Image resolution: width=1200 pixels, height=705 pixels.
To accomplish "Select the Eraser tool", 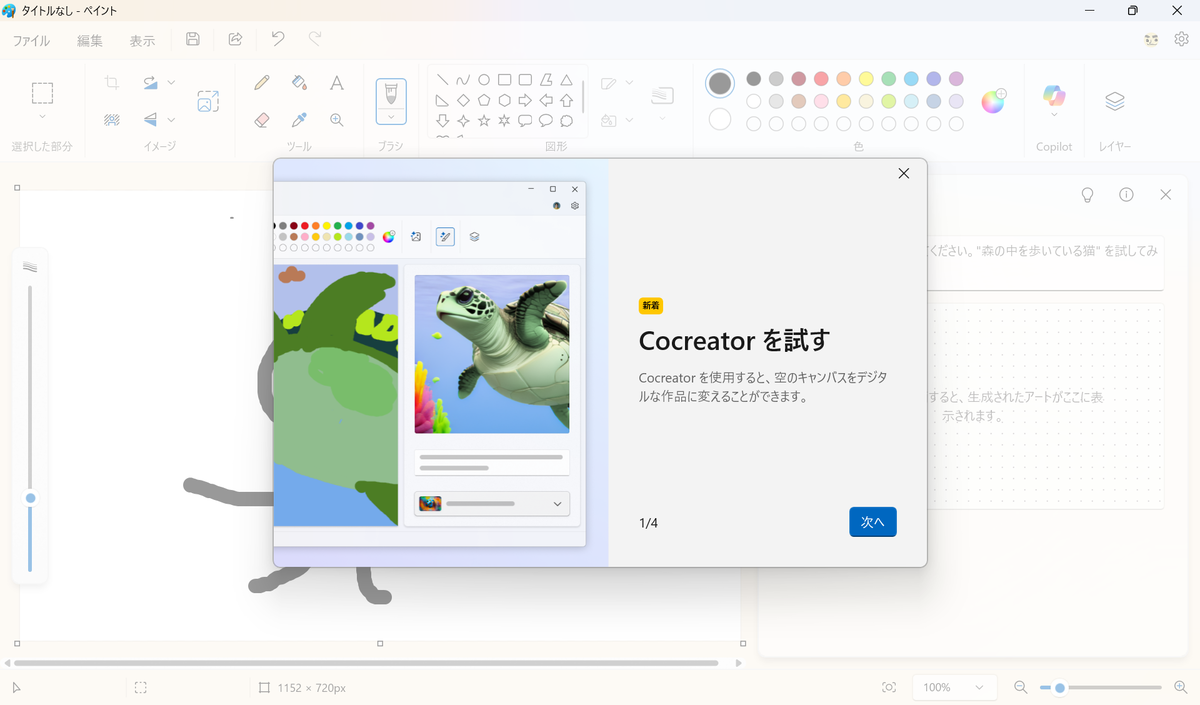I will 262,119.
